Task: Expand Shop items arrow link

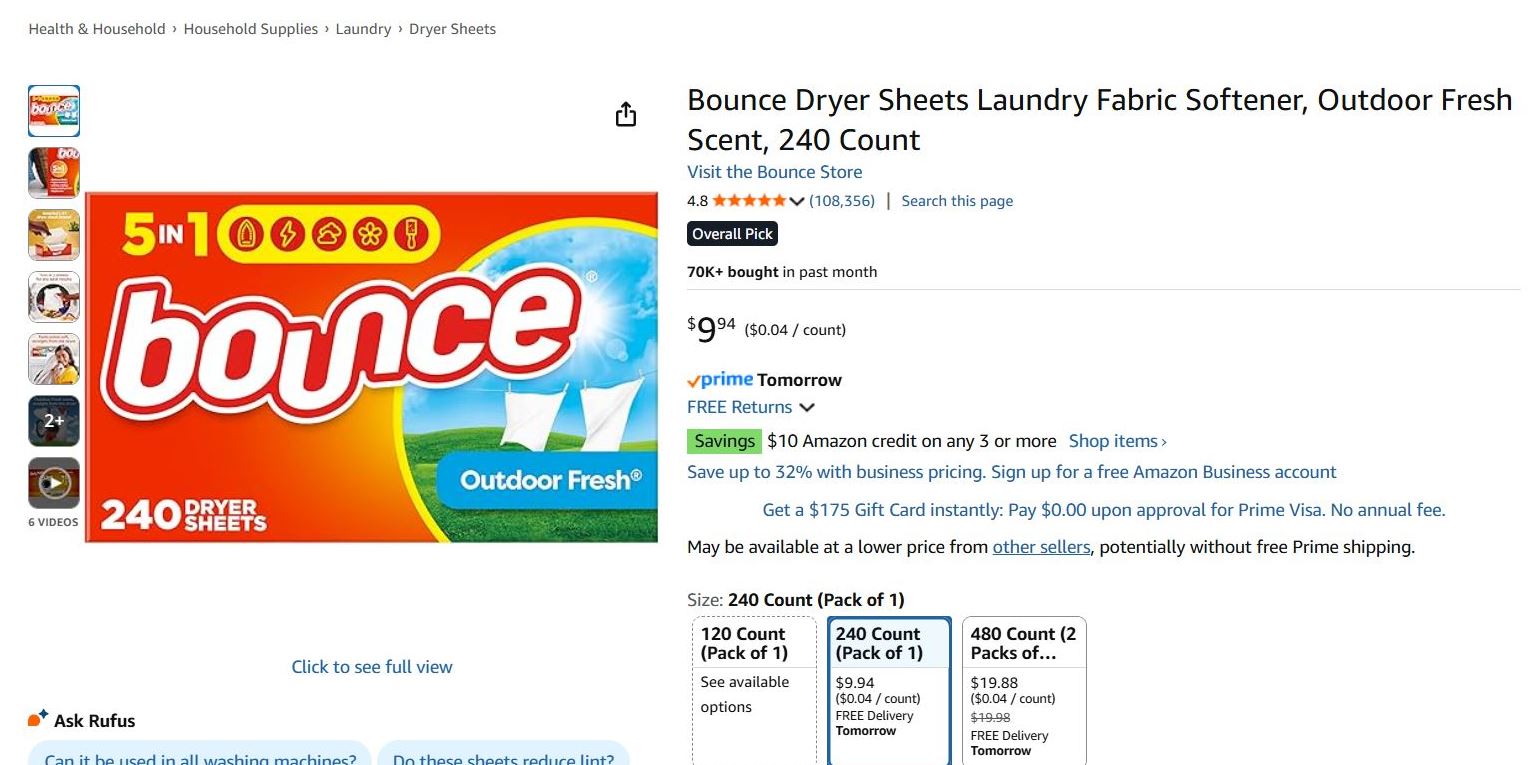Action: 1117,441
